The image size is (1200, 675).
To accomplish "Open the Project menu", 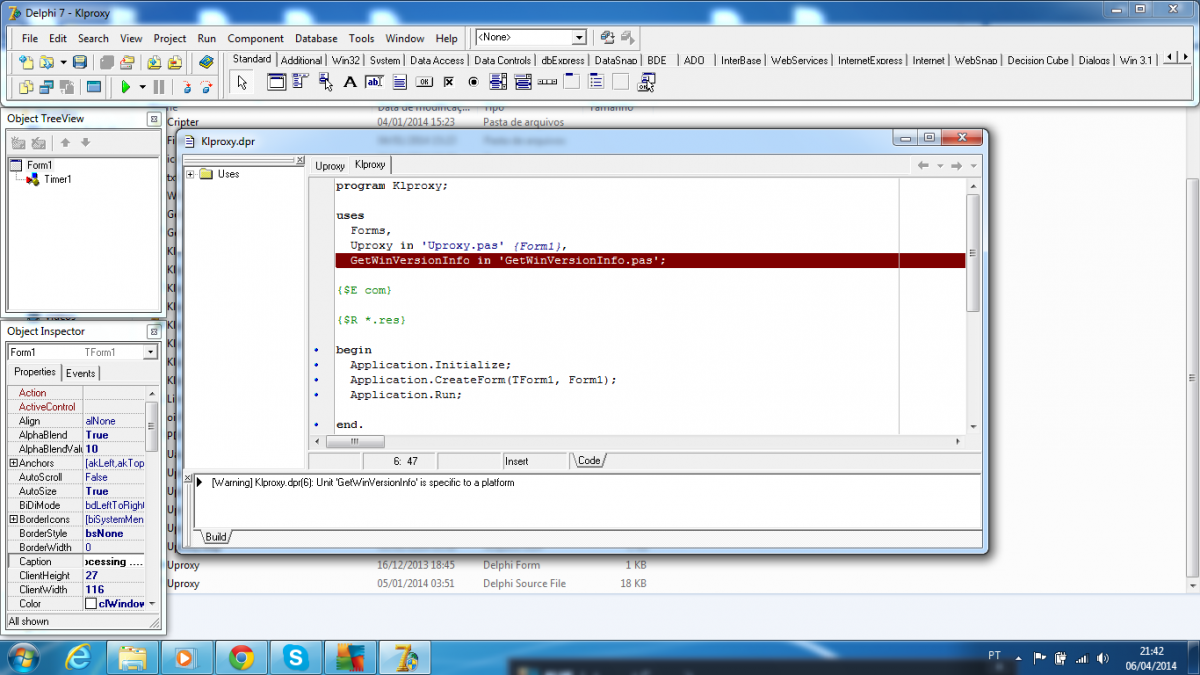I will tap(170, 38).
